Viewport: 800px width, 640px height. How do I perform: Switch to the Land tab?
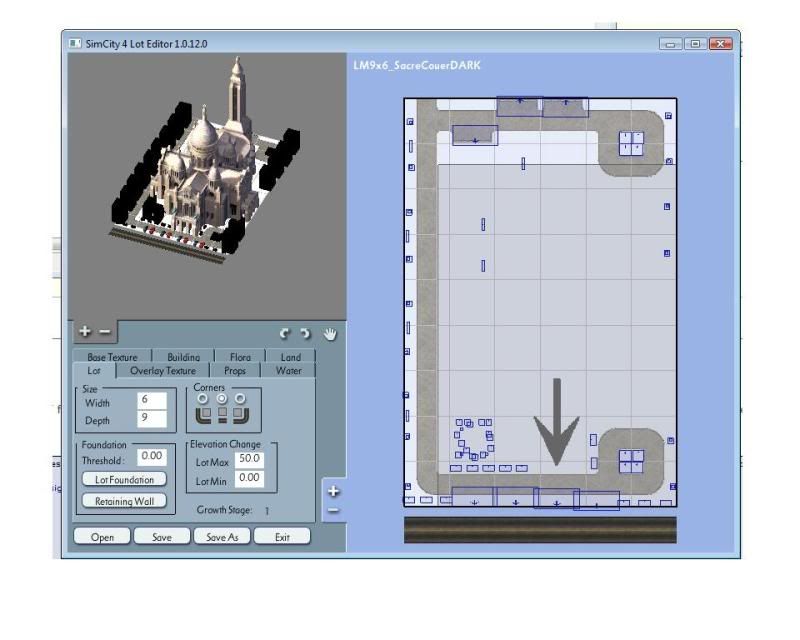click(x=290, y=356)
